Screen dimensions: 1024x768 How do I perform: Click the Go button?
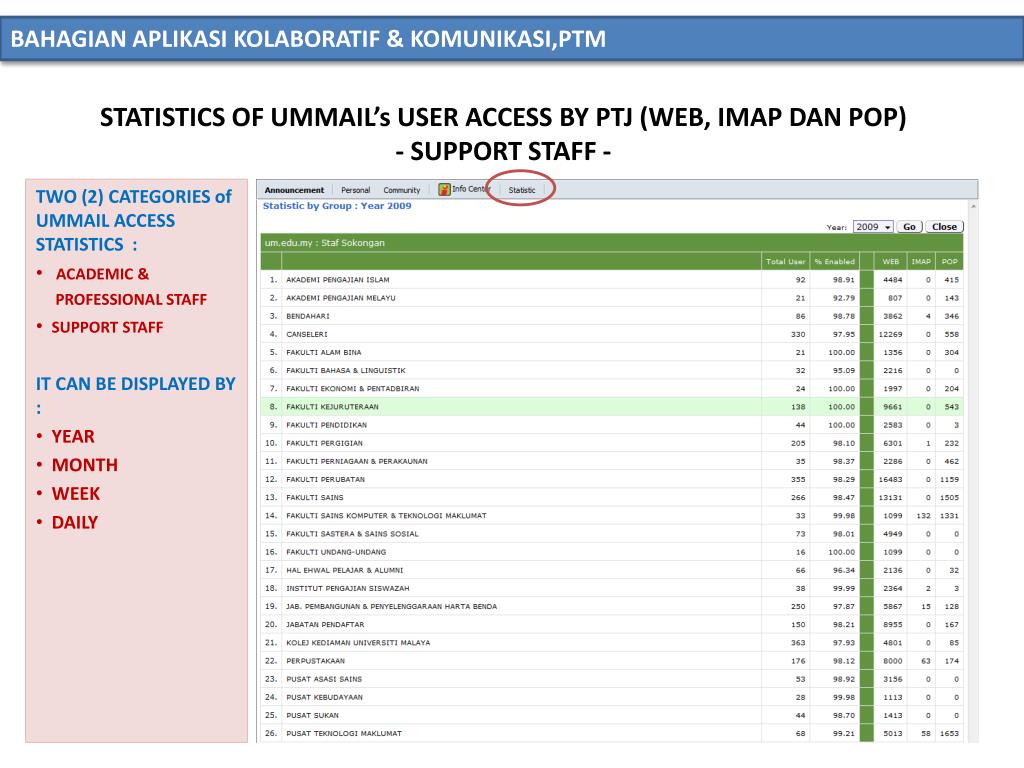909,227
